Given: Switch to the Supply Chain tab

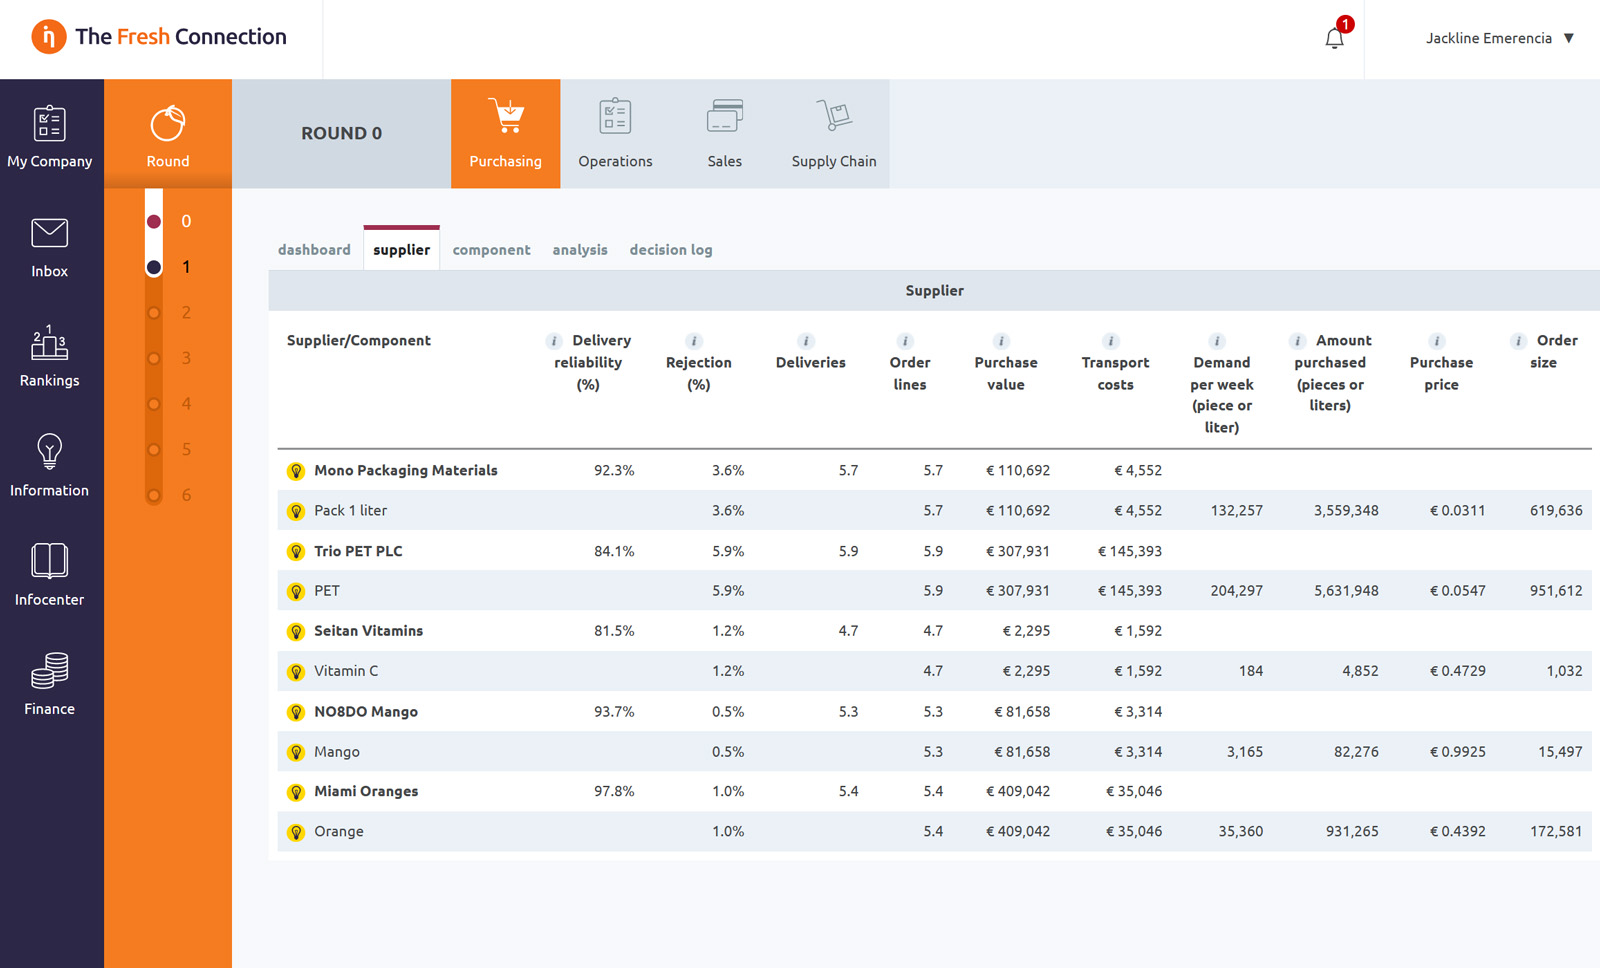Looking at the screenshot, I should 834,134.
